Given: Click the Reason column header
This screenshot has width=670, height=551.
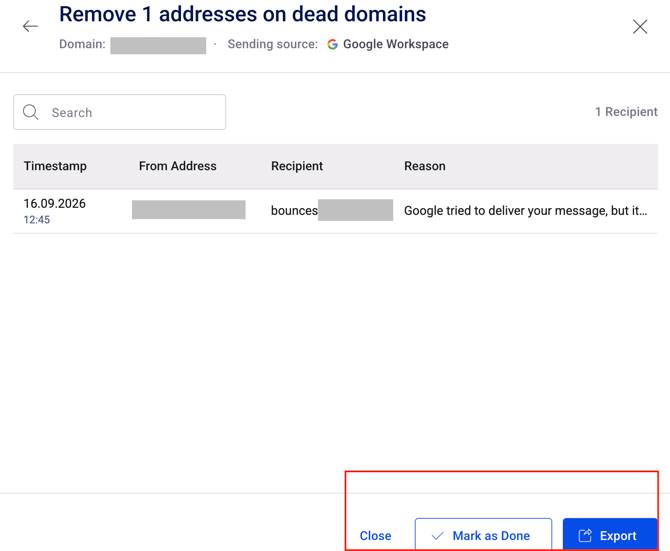Looking at the screenshot, I should [425, 166].
